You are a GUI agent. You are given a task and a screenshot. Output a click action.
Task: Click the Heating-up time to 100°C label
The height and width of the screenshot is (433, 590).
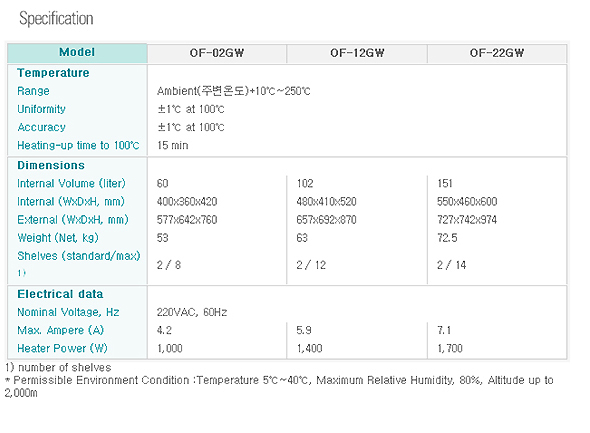coord(78,145)
